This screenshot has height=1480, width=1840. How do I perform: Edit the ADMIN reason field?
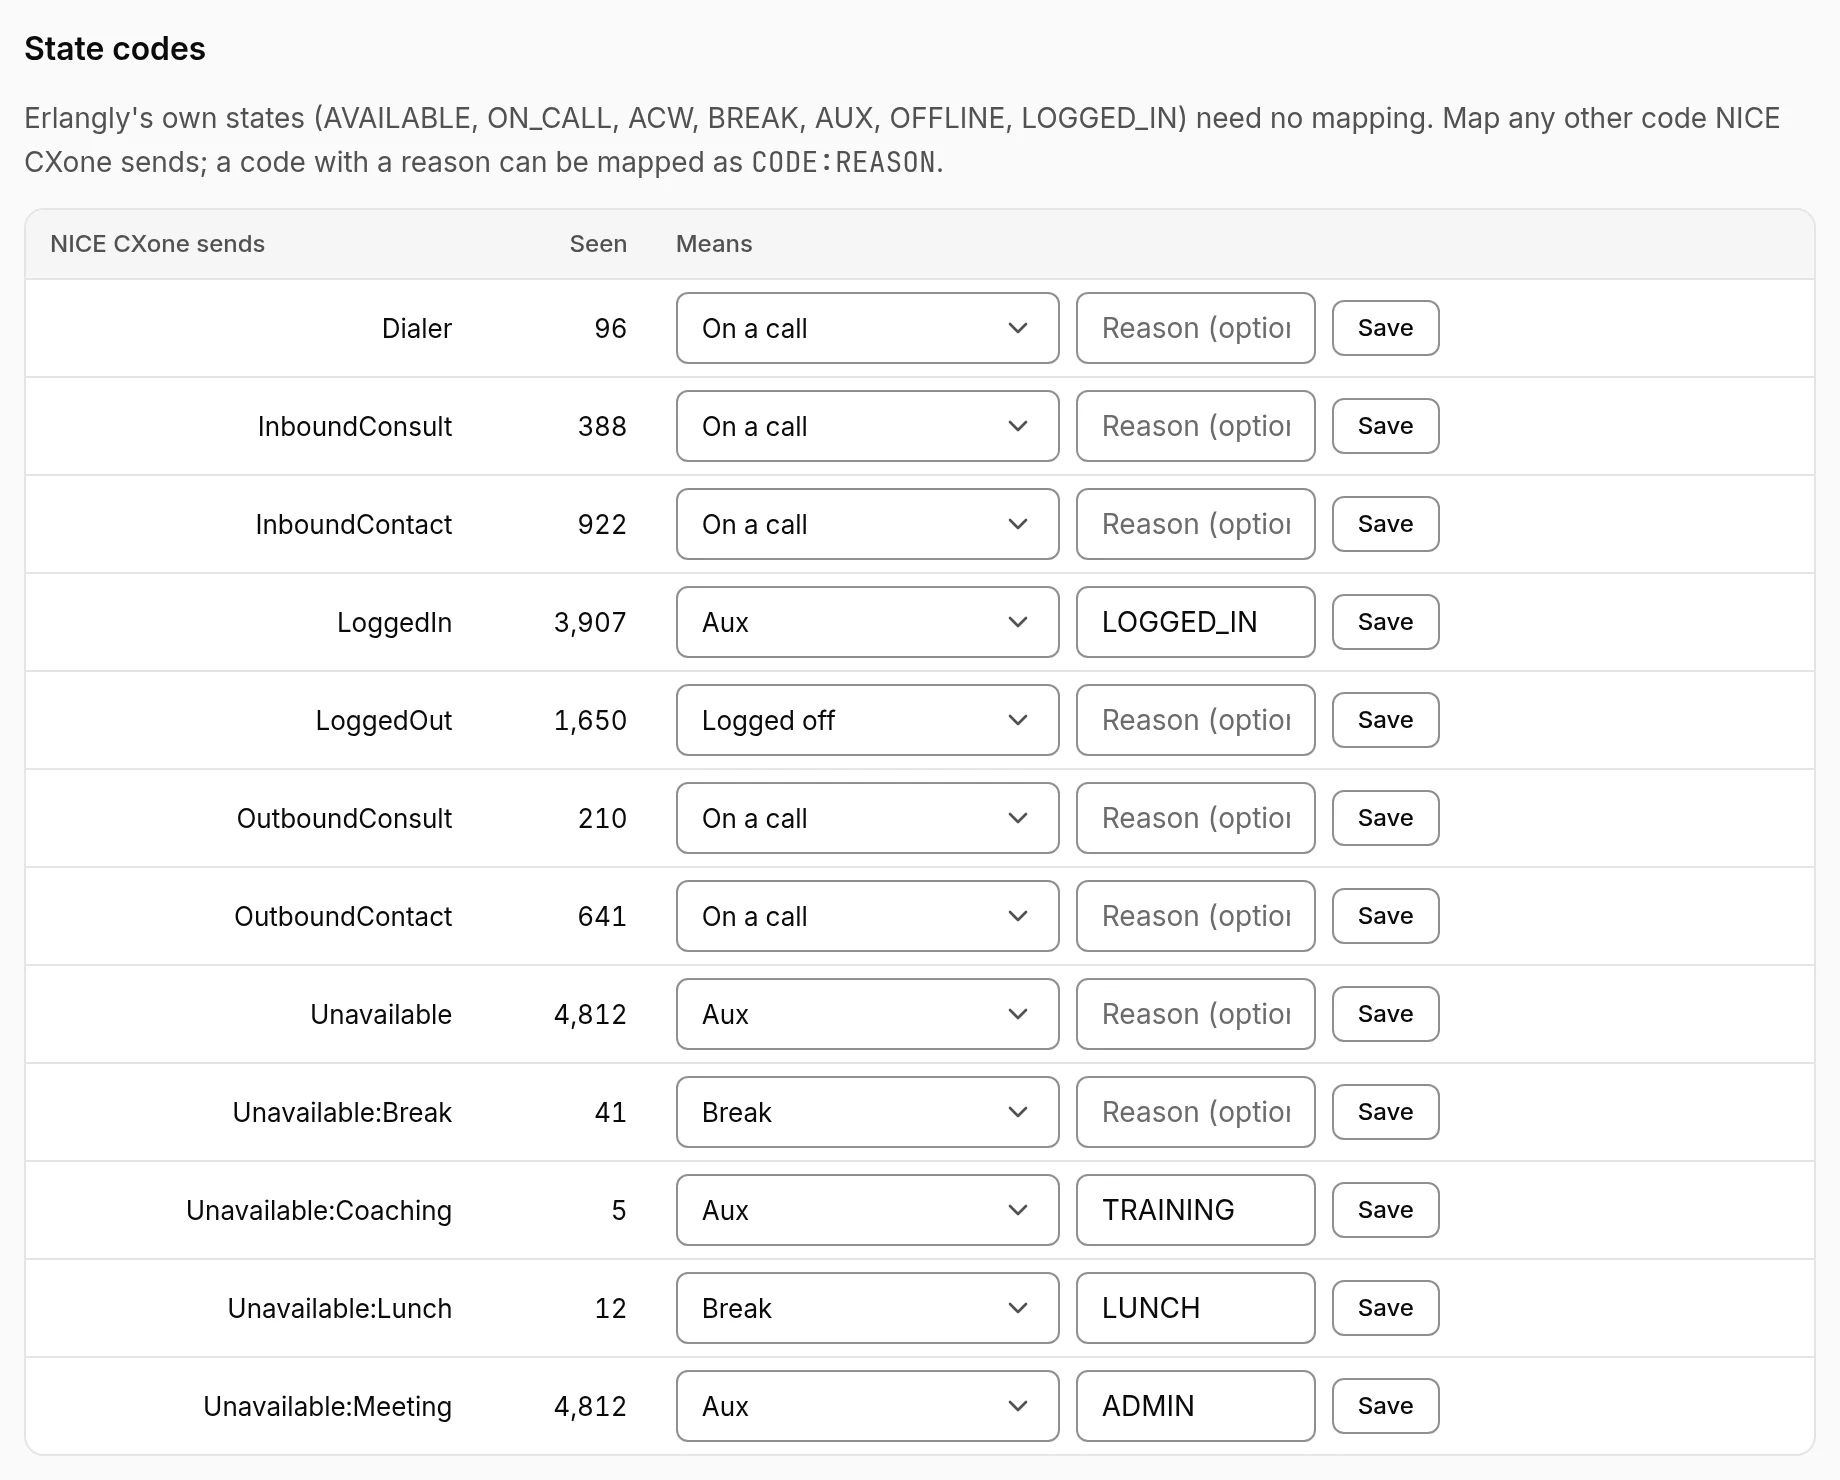(1195, 1406)
